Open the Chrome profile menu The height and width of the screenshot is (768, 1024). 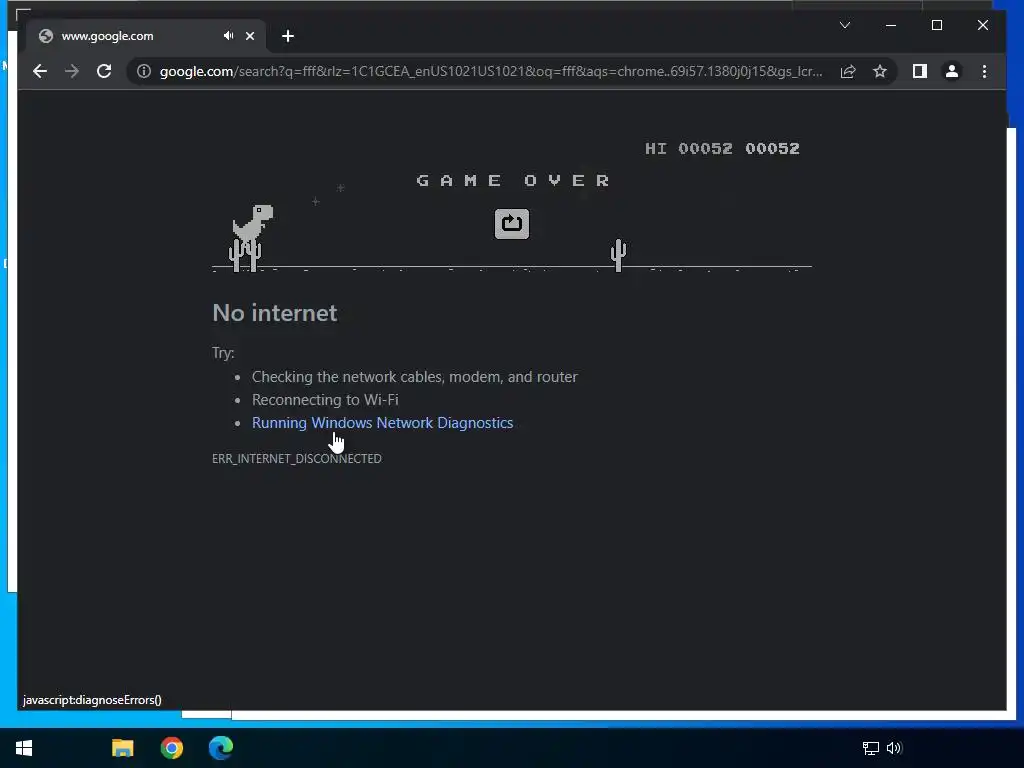coord(952,71)
